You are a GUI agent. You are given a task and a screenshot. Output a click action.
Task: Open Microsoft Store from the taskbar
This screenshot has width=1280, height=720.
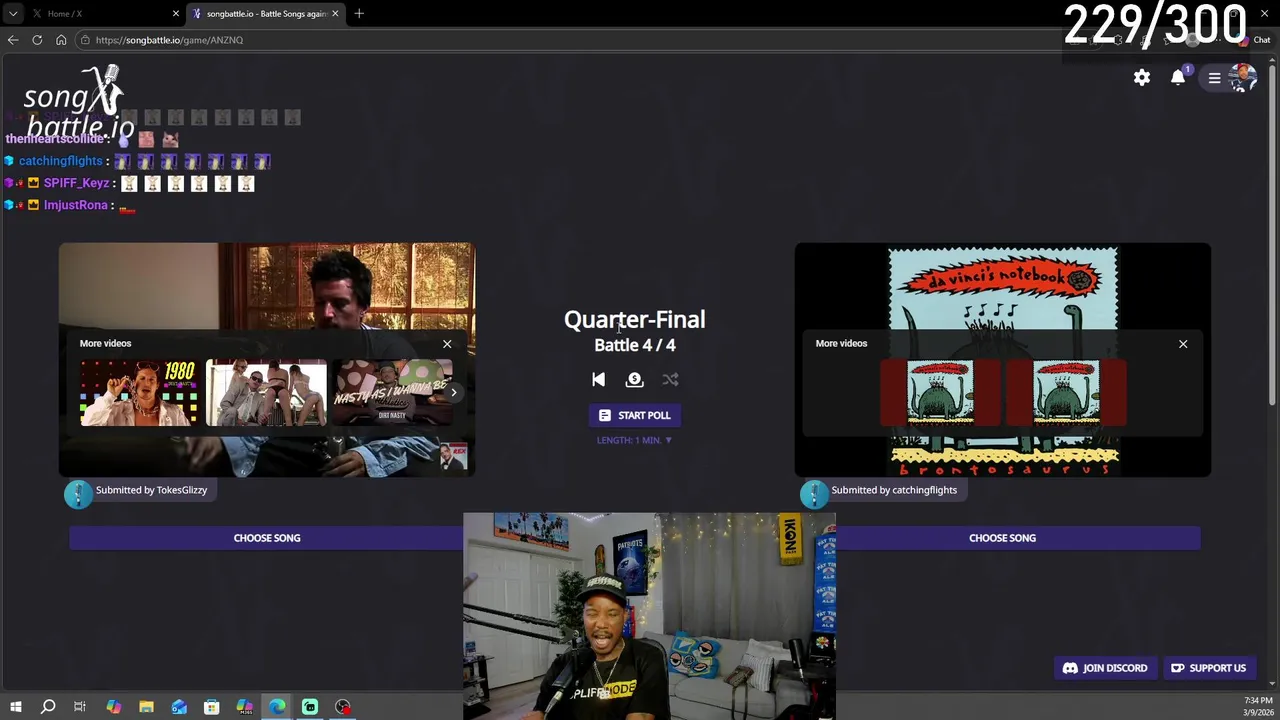coord(211,707)
